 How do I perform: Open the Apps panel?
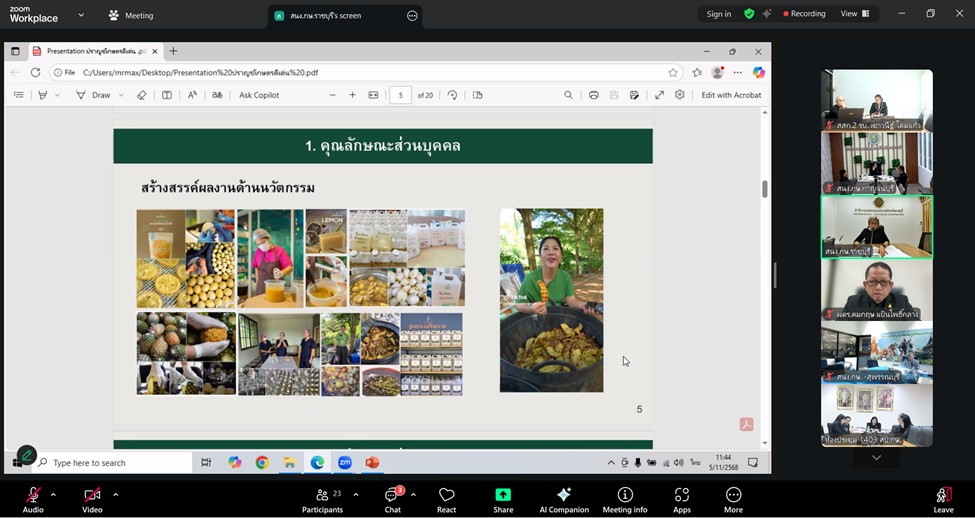(681, 499)
